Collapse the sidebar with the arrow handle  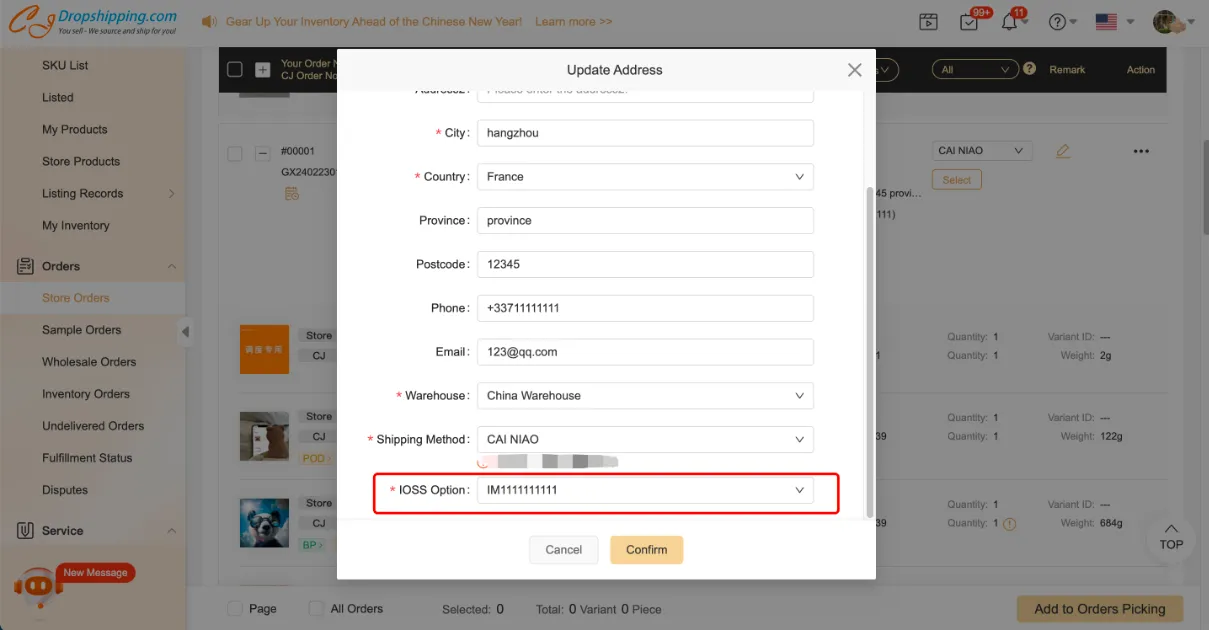185,332
